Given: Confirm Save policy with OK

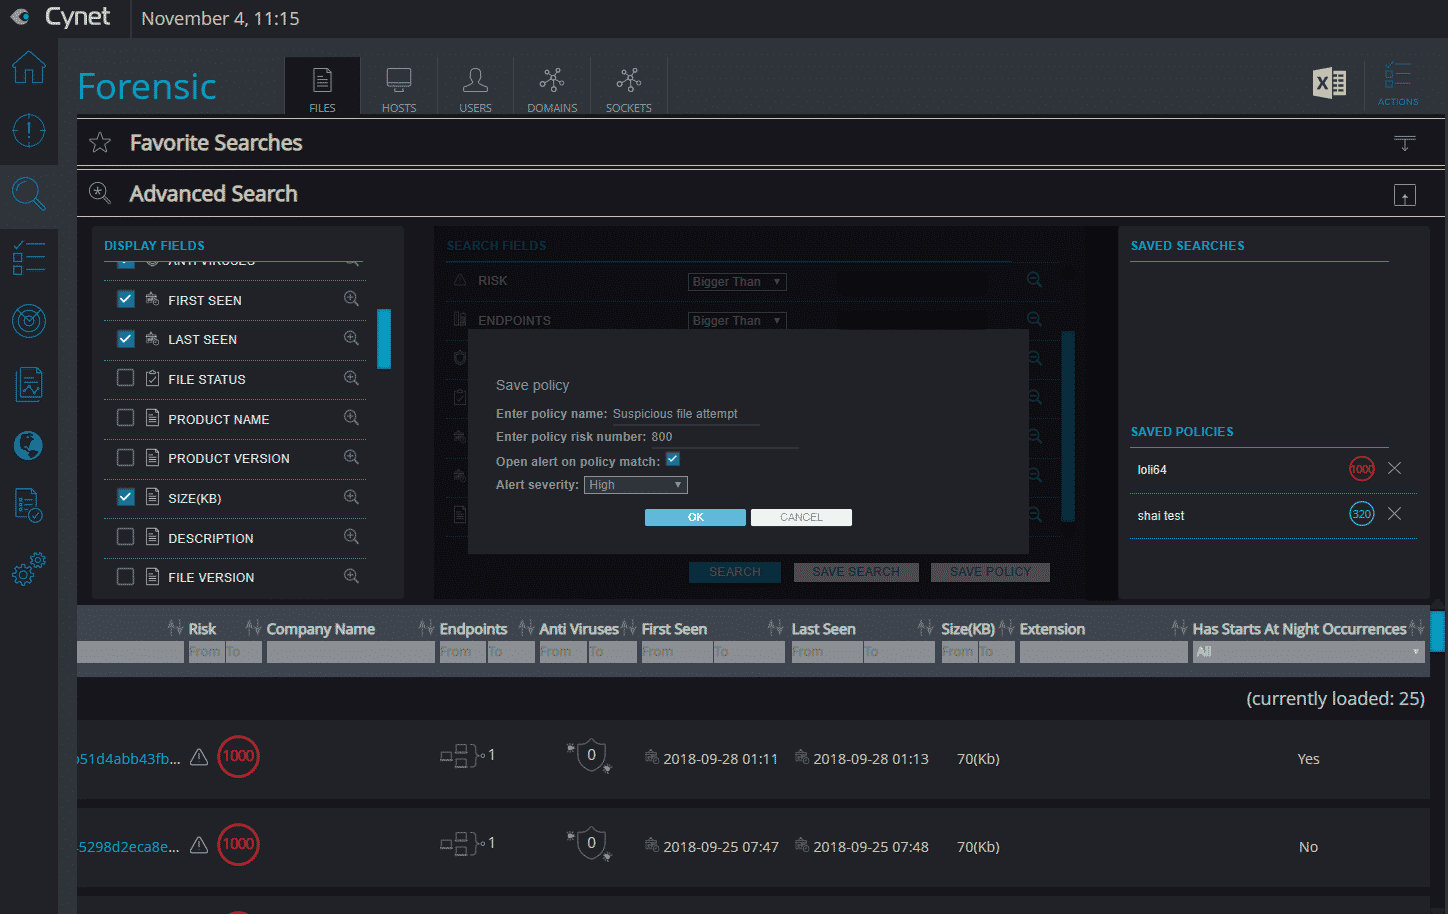Looking at the screenshot, I should tap(695, 517).
